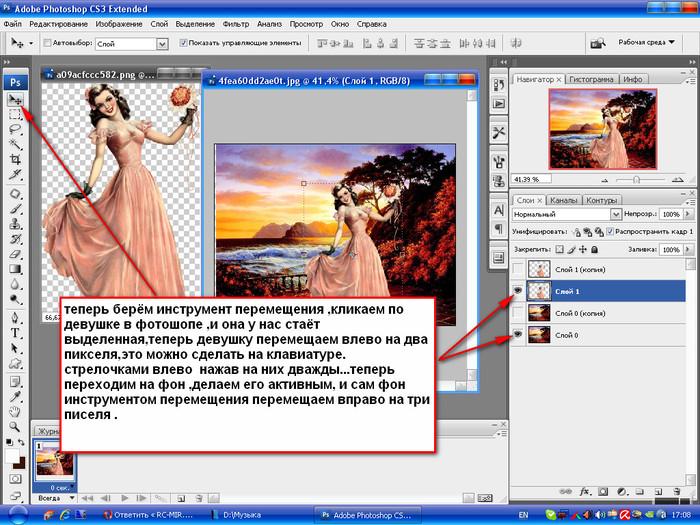Open the Auto-select Слой dropdown
The height and width of the screenshot is (525, 700).
click(x=162, y=44)
